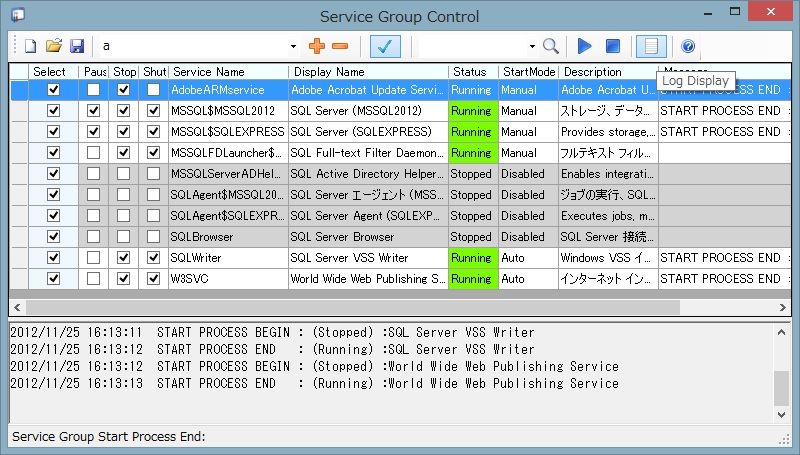
Task: Click 'Executes jobs, m...' description cell
Action: click(608, 216)
